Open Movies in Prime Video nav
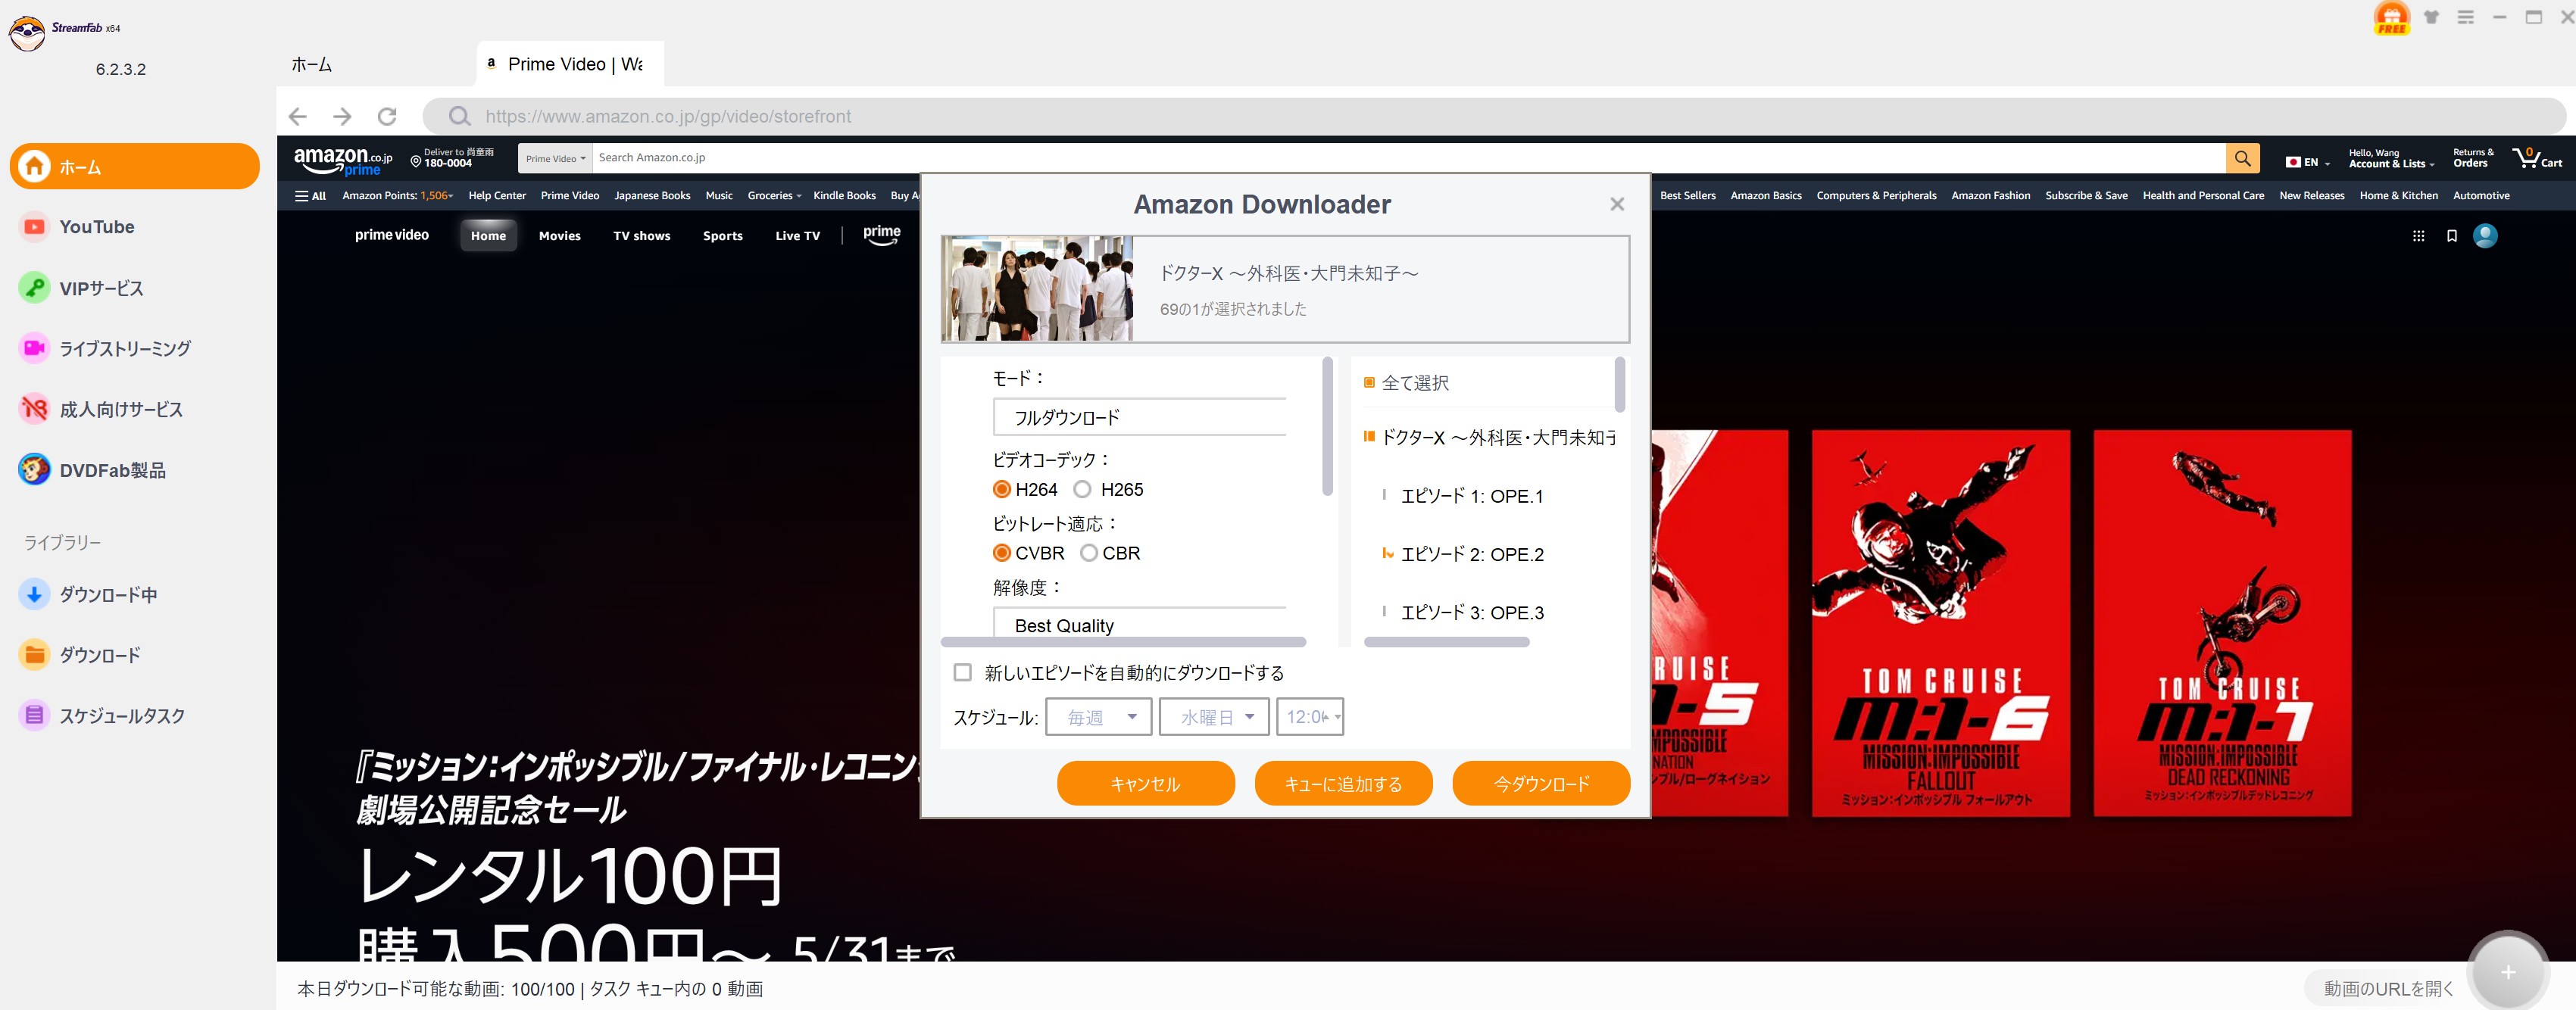The height and width of the screenshot is (1010, 2576). [559, 236]
